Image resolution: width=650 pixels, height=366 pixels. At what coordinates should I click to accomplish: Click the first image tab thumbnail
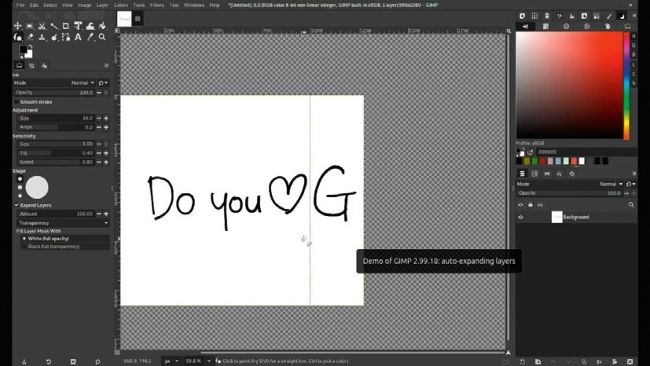[x=124, y=19]
